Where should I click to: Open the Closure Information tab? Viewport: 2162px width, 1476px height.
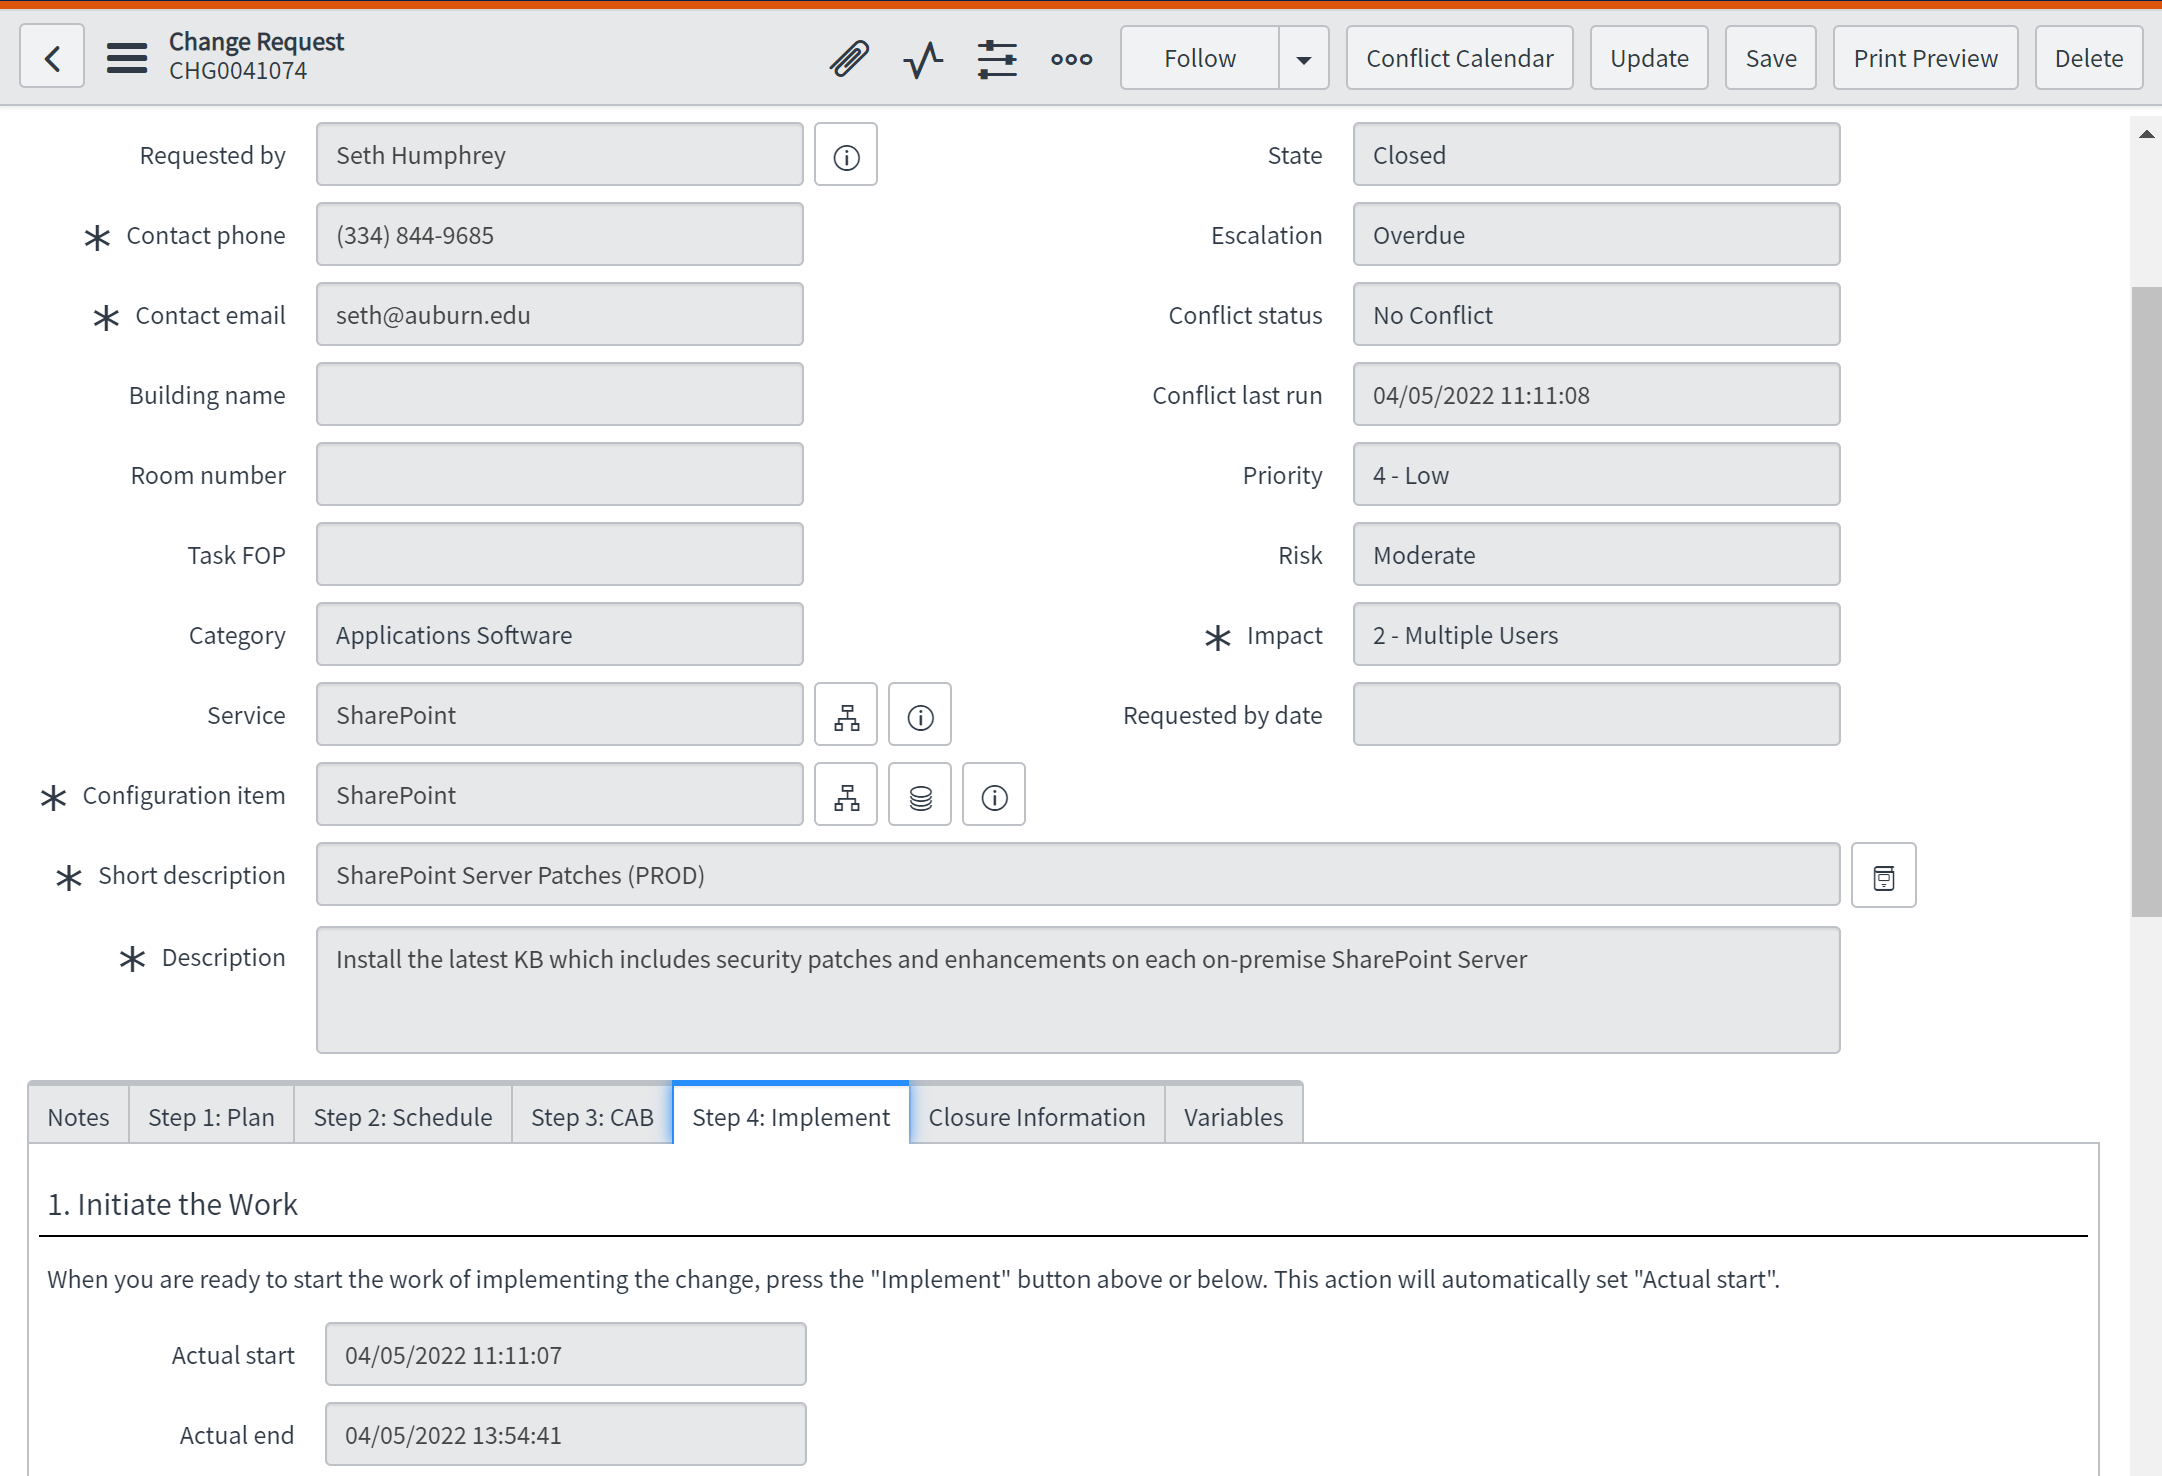click(1036, 1117)
